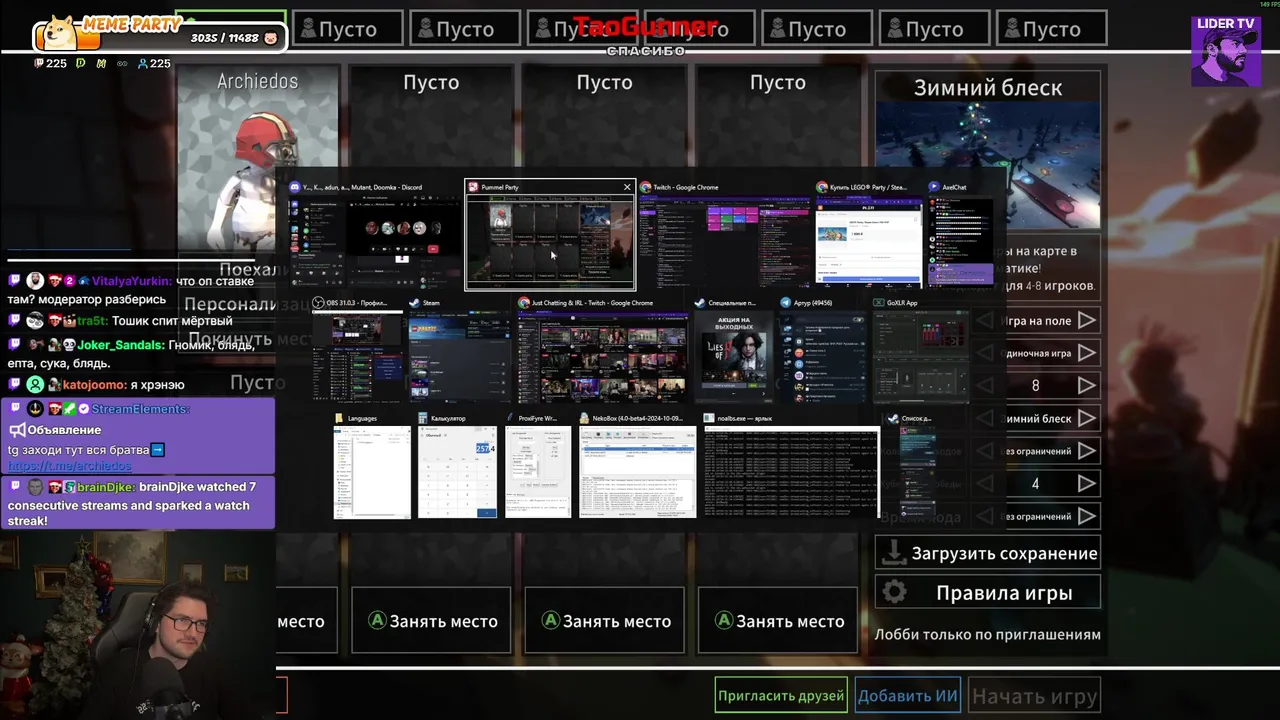Click the gear icon beside Правила игры
Image resolution: width=1280 pixels, height=720 pixels.
894,592
